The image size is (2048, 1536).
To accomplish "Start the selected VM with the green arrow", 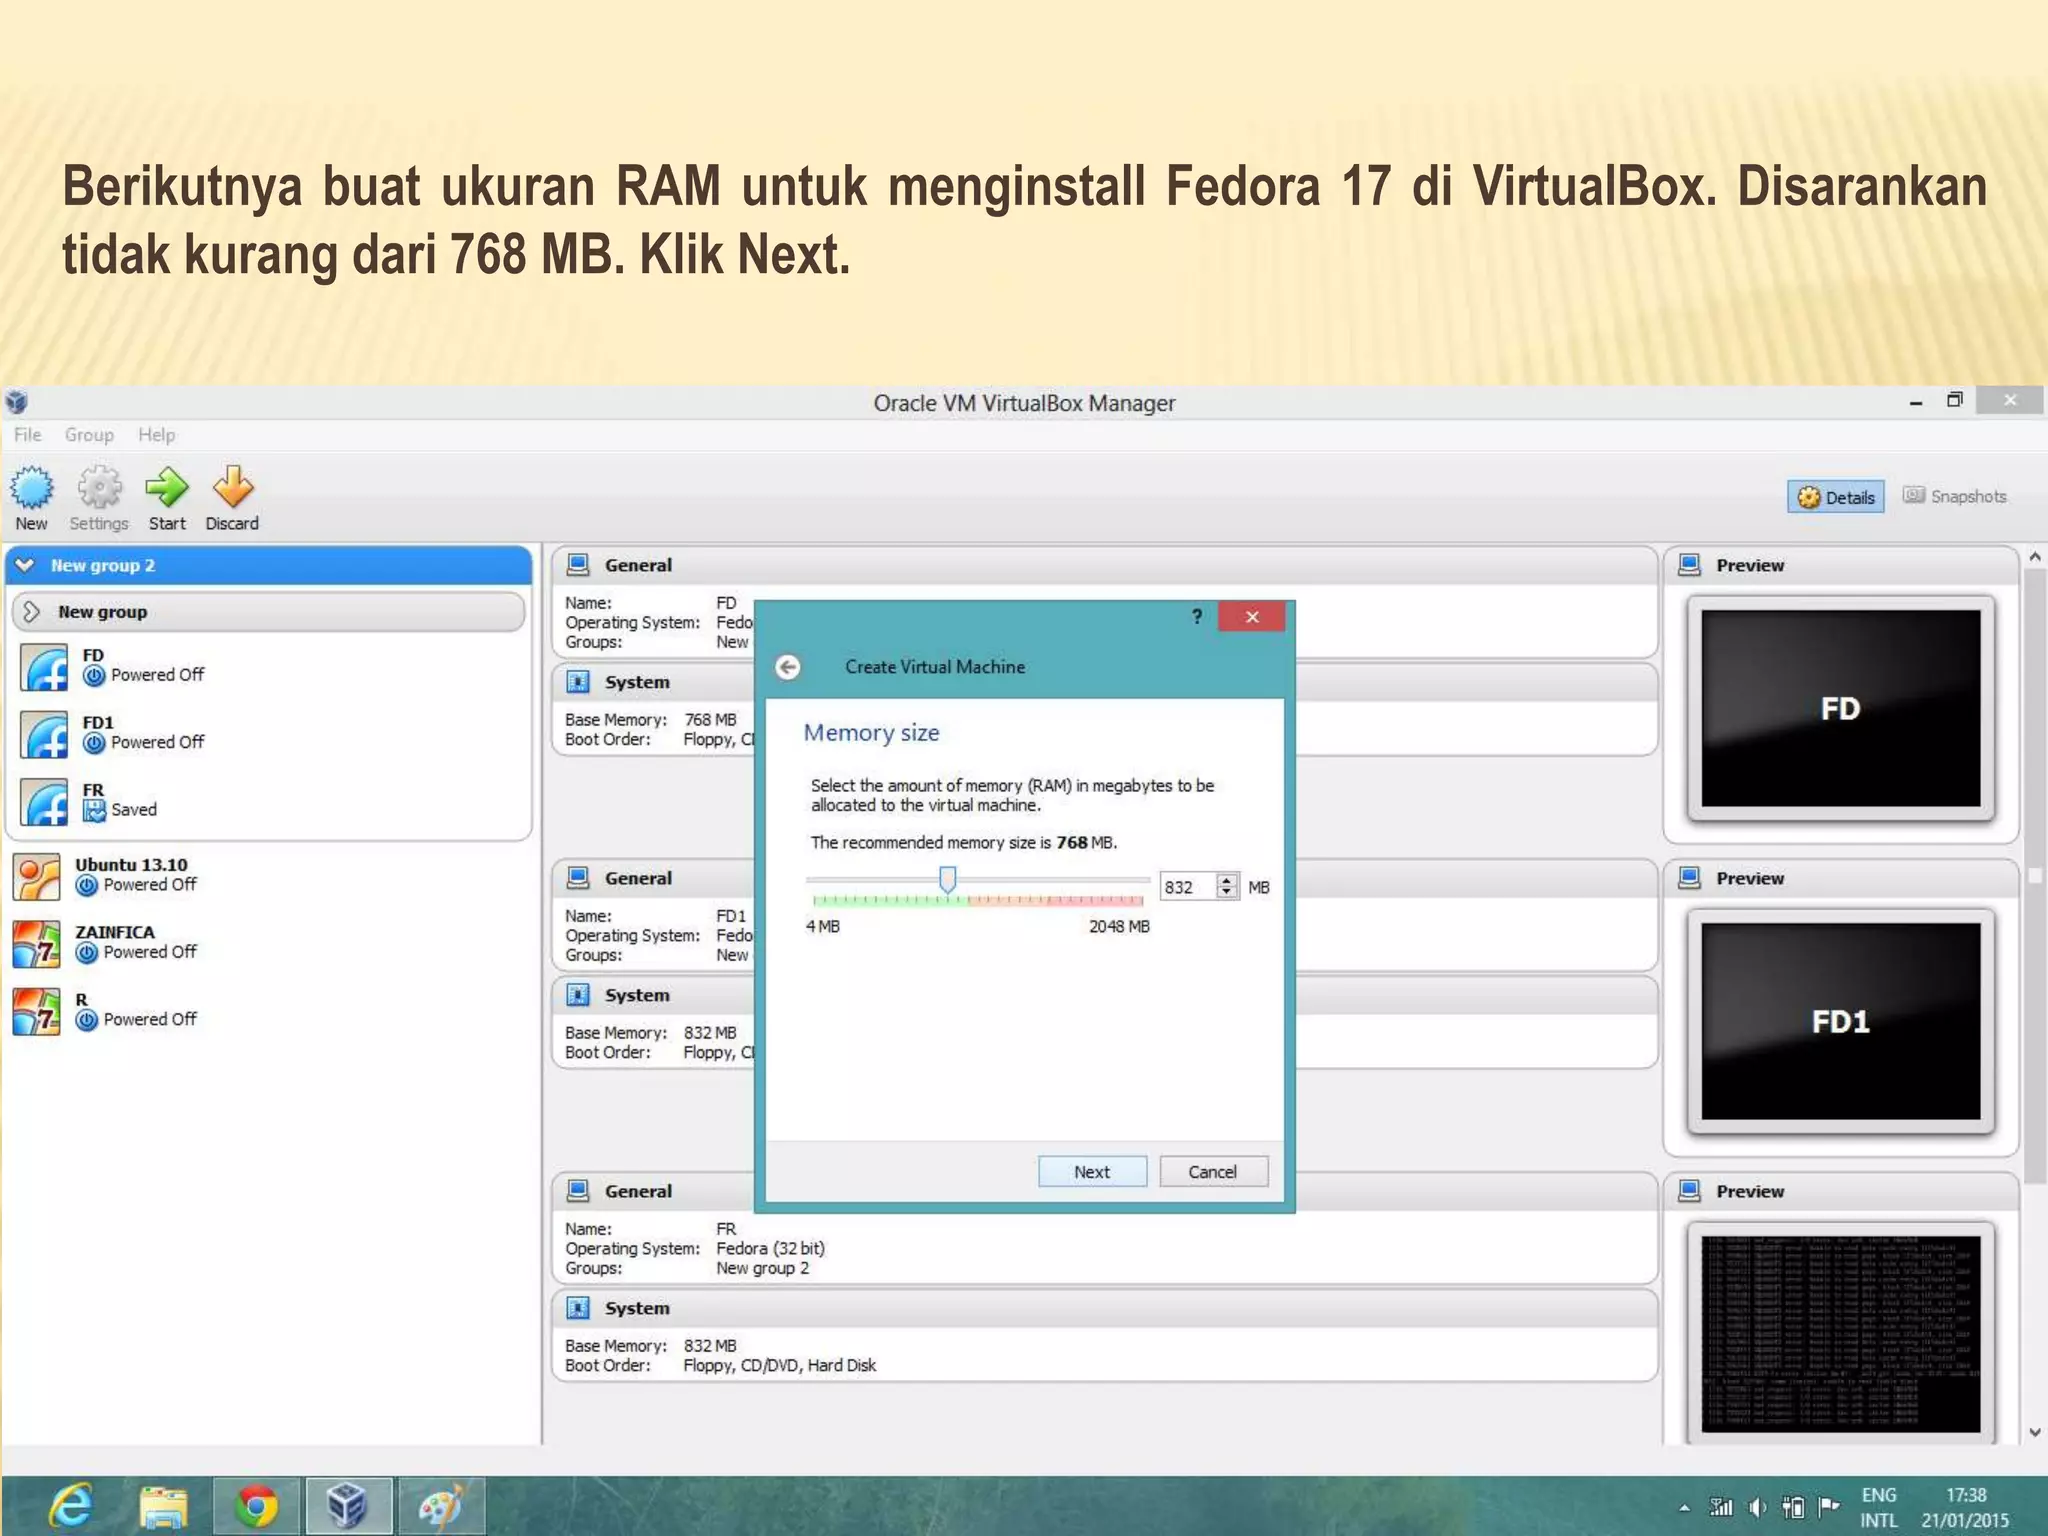I will pyautogui.click(x=167, y=497).
